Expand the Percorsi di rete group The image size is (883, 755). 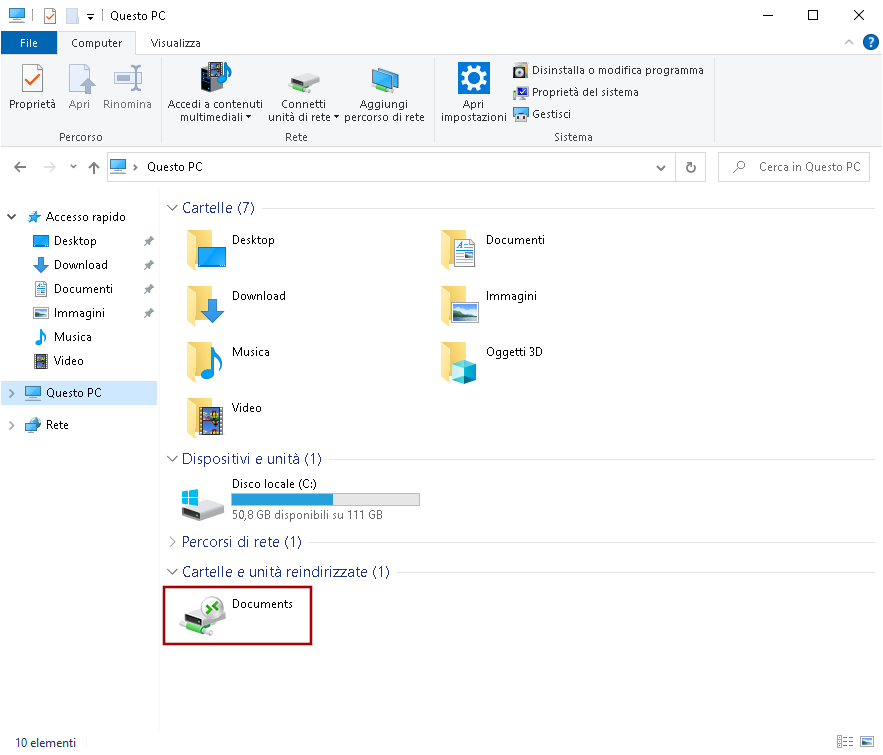(x=171, y=542)
